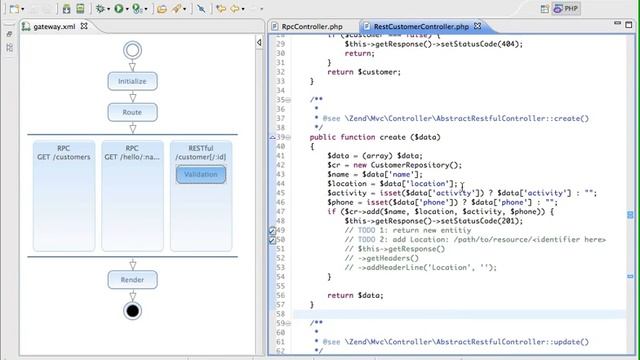Click the "public function create ($data)" line
640x360 pixels.
[375, 137]
